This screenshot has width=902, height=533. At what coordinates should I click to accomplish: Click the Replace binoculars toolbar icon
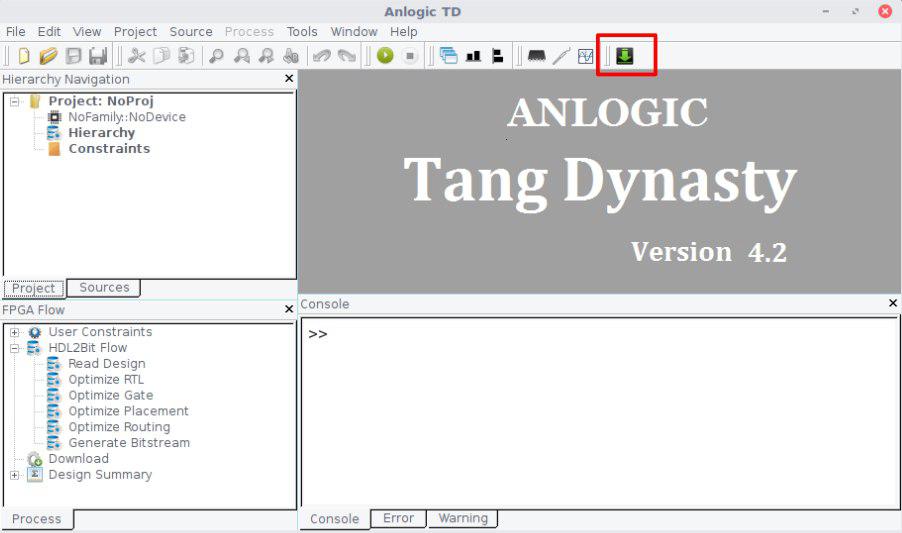291,56
